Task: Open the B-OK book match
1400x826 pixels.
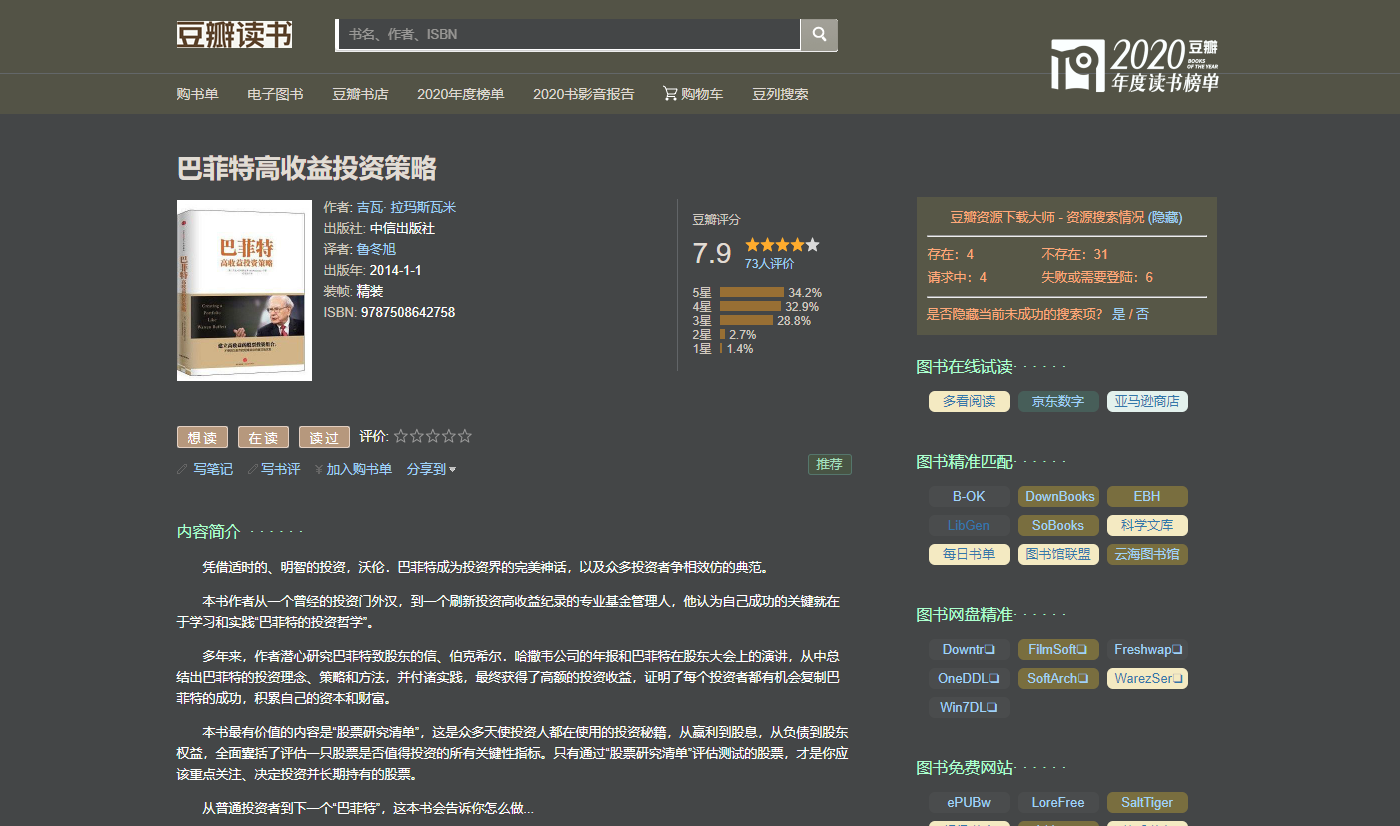Action: pyautogui.click(x=969, y=496)
